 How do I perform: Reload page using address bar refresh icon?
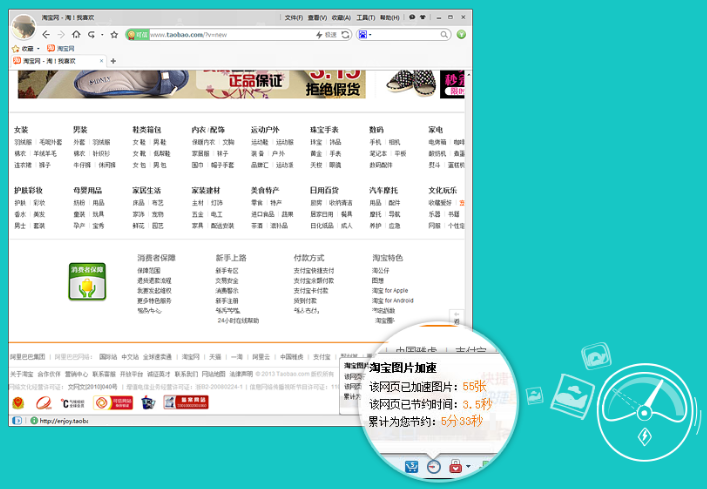tap(346, 35)
